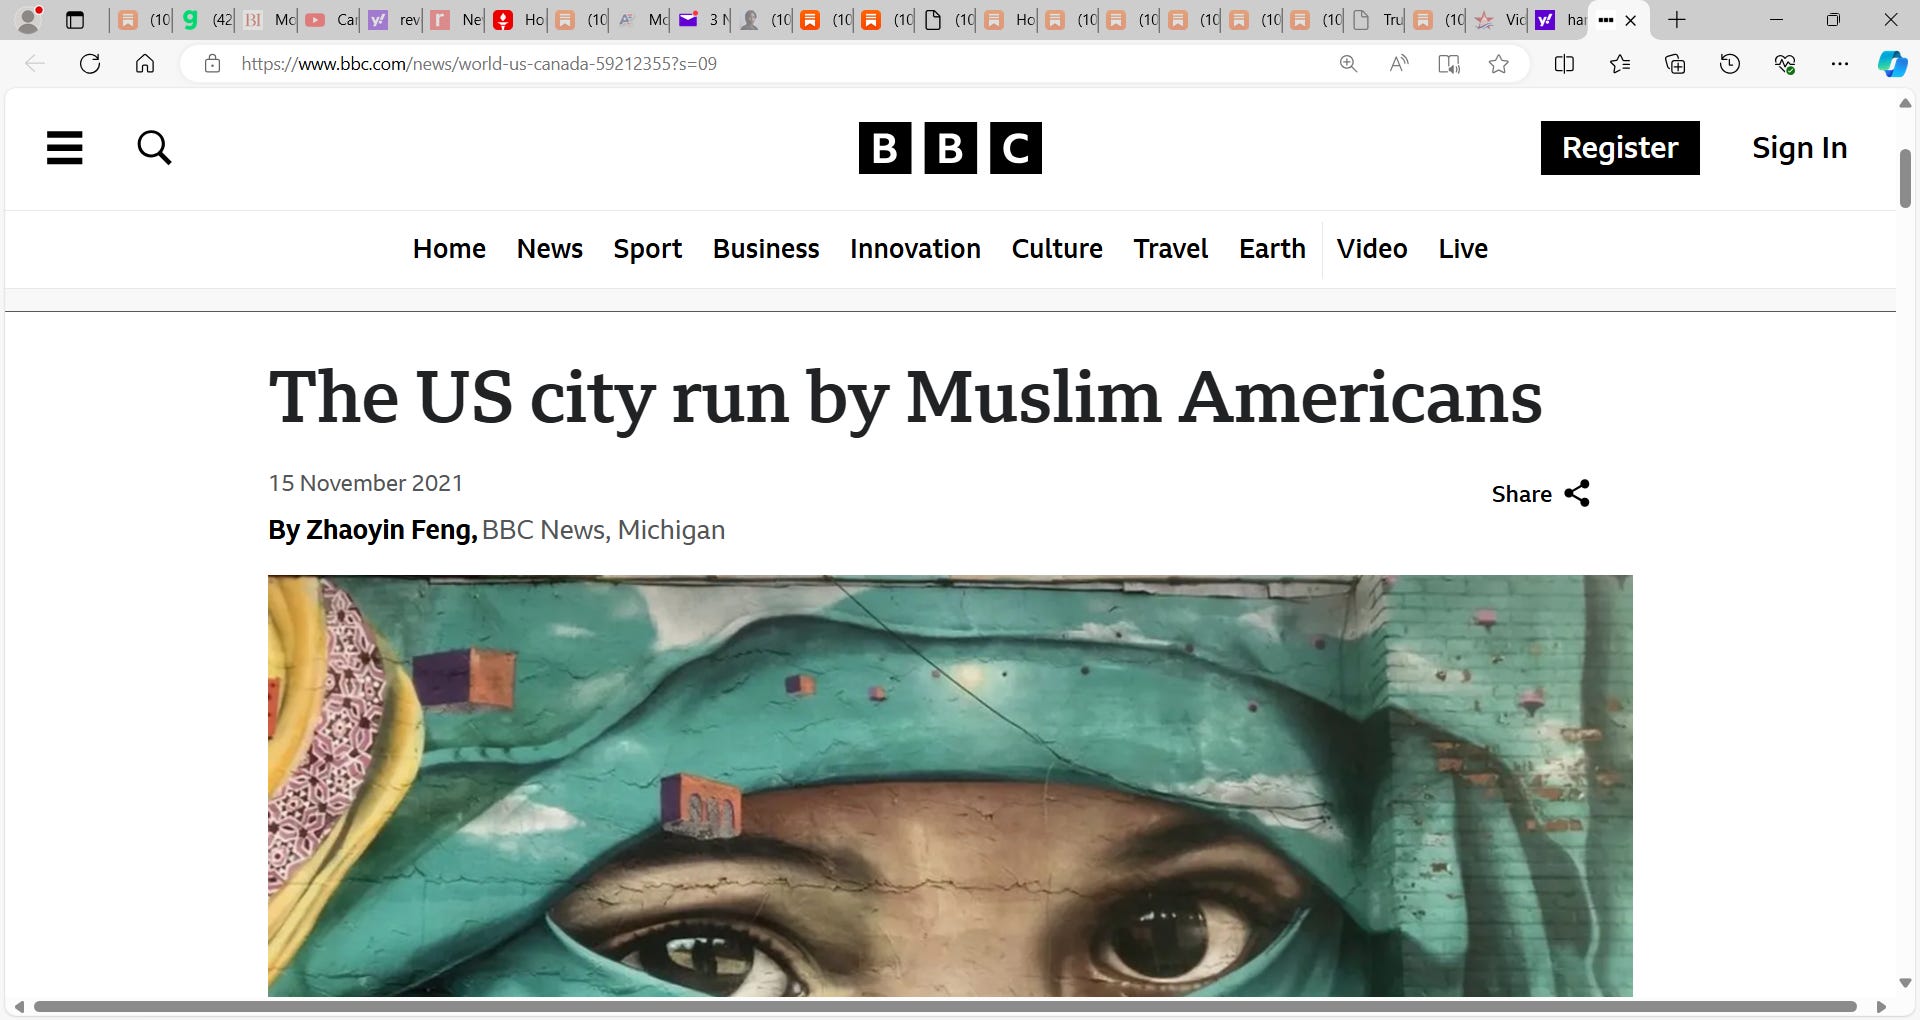This screenshot has width=1920, height=1020.
Task: Add this page to favorites star
Action: tap(1498, 64)
